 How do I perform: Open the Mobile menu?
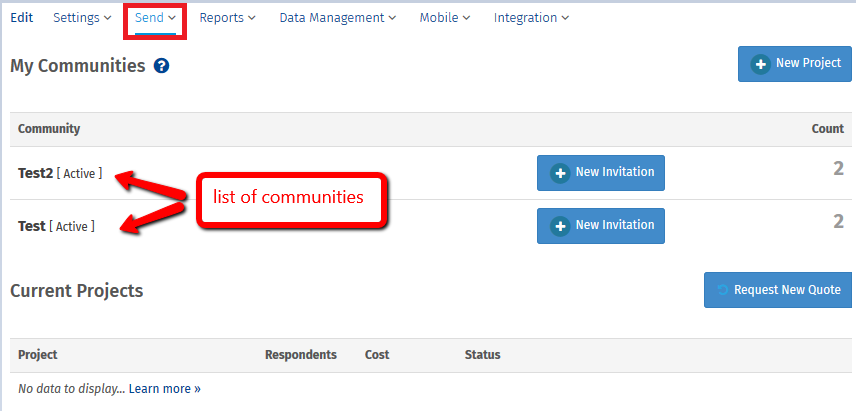click(445, 18)
